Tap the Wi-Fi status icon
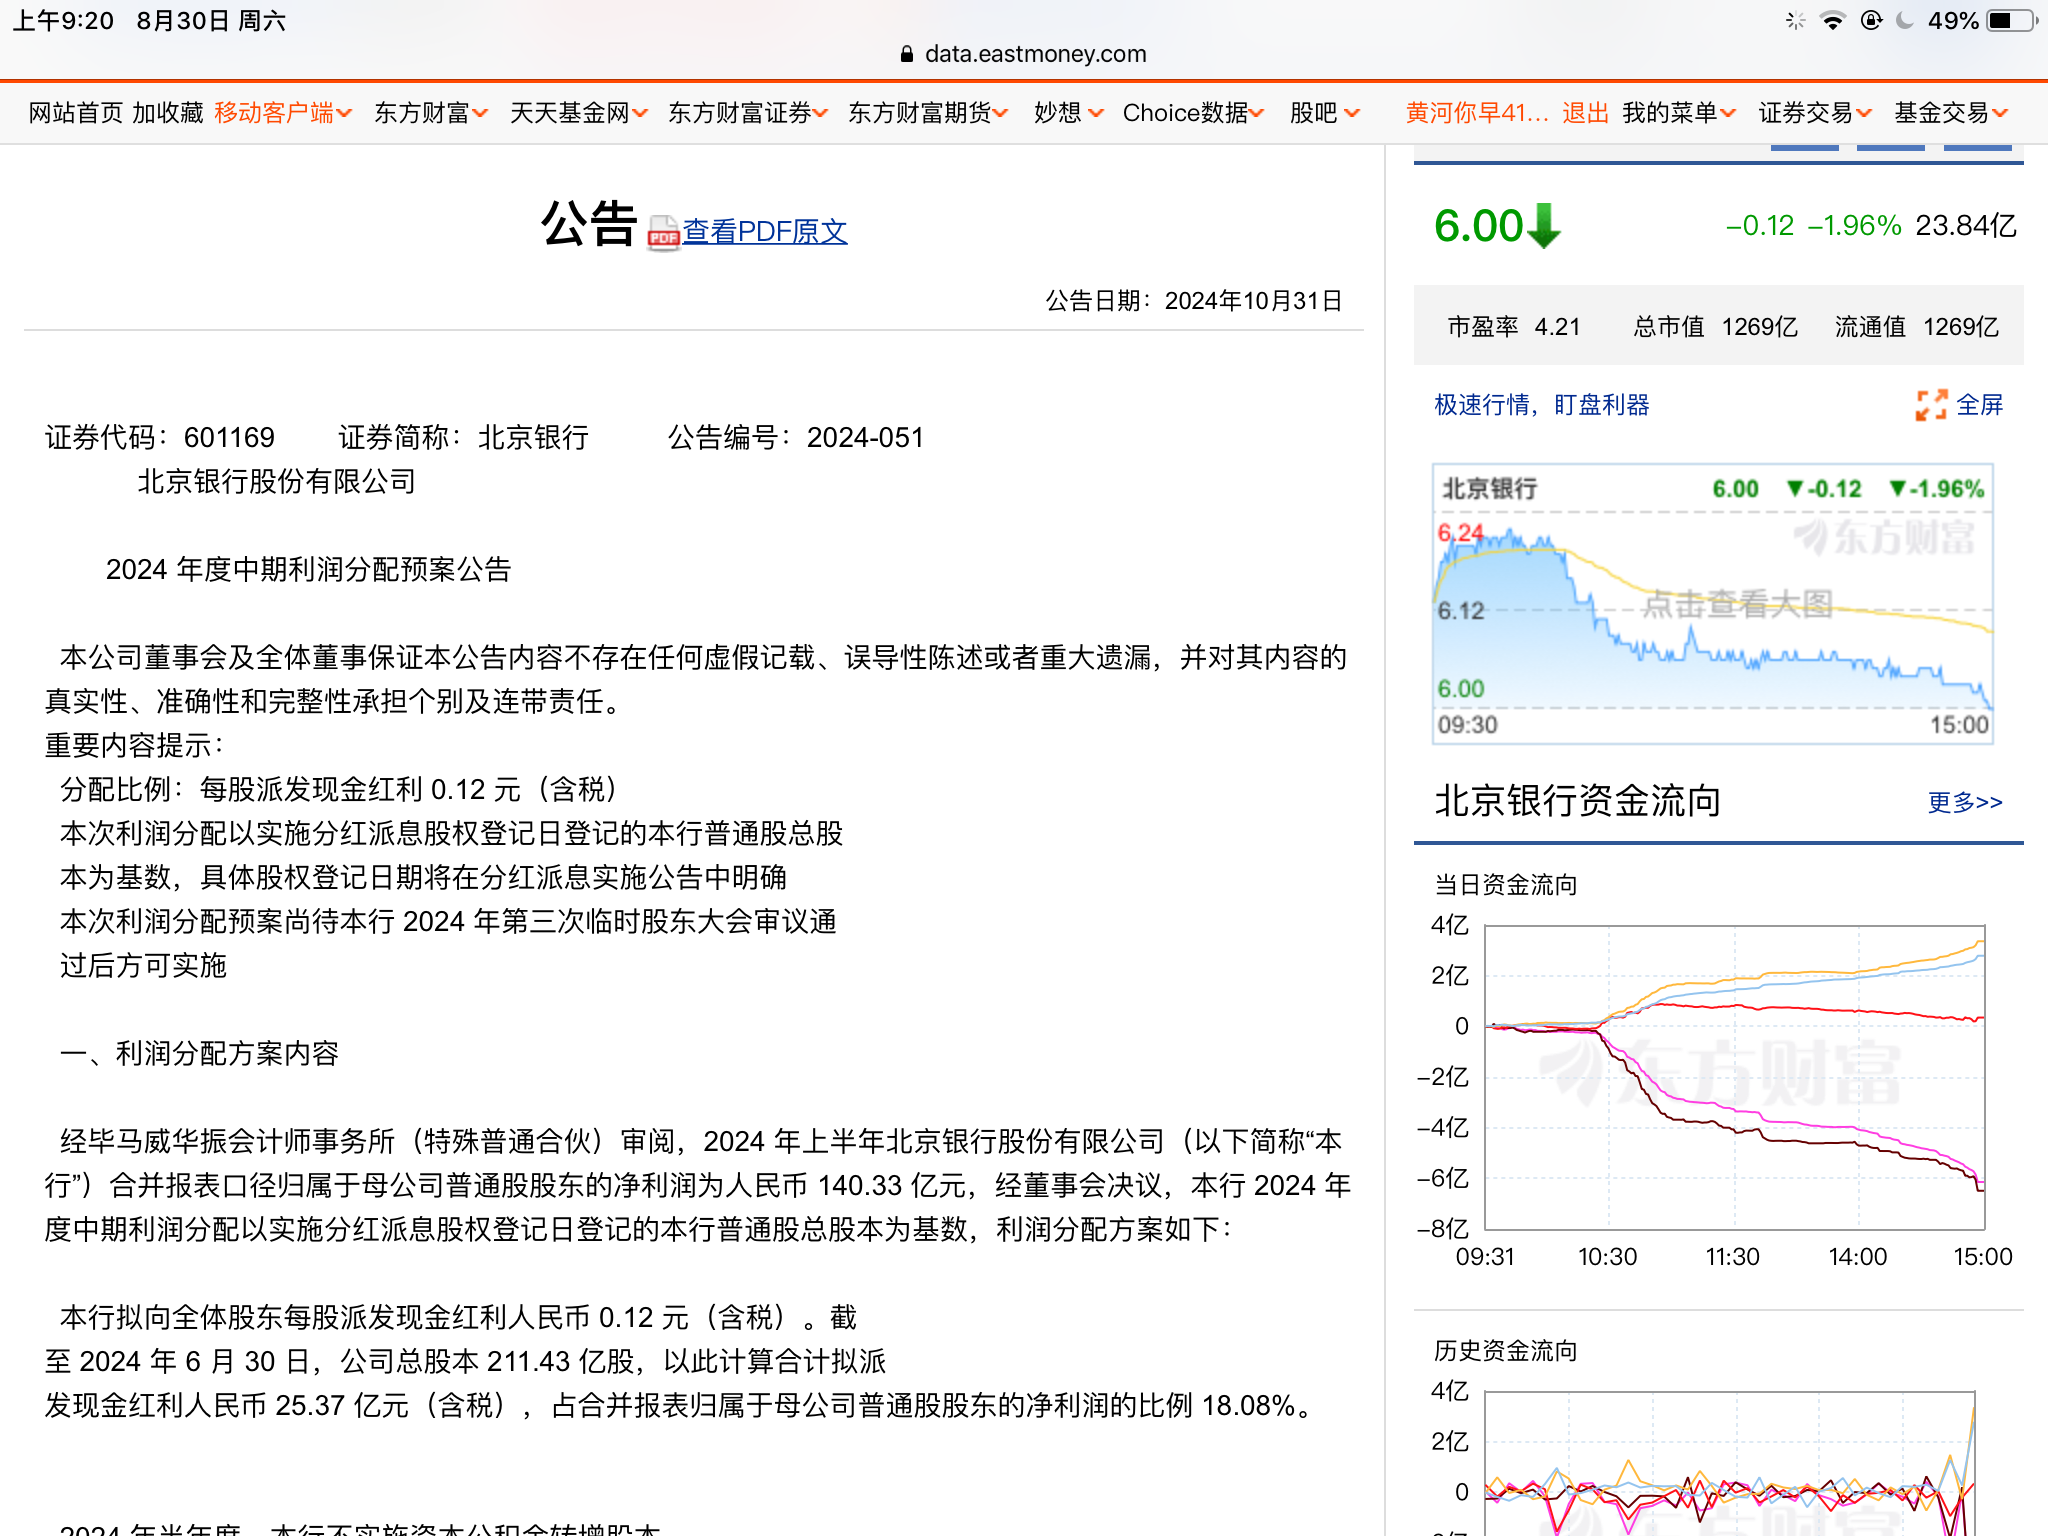 click(x=1833, y=21)
